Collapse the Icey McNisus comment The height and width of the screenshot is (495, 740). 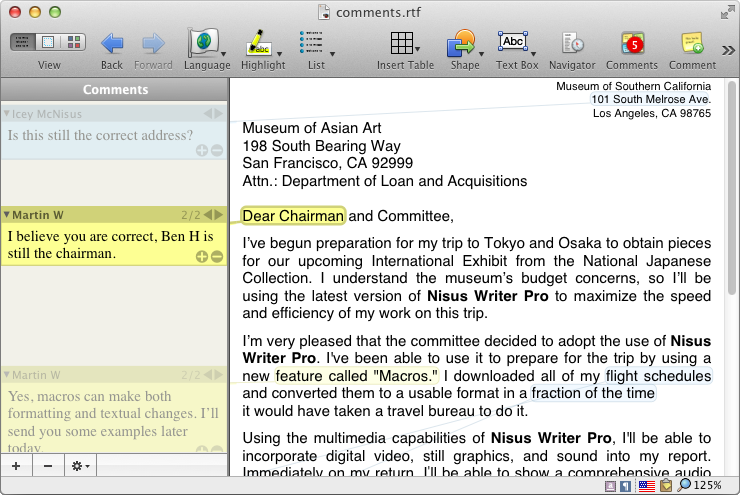(x=7, y=114)
